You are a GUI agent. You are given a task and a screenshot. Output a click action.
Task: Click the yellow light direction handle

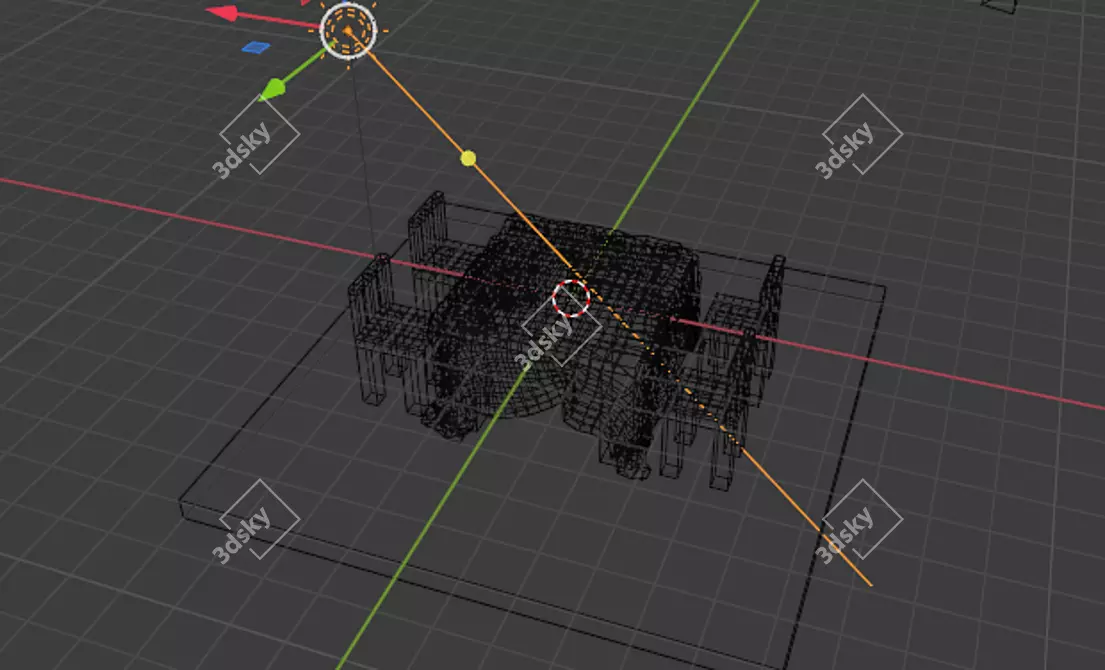468,159
